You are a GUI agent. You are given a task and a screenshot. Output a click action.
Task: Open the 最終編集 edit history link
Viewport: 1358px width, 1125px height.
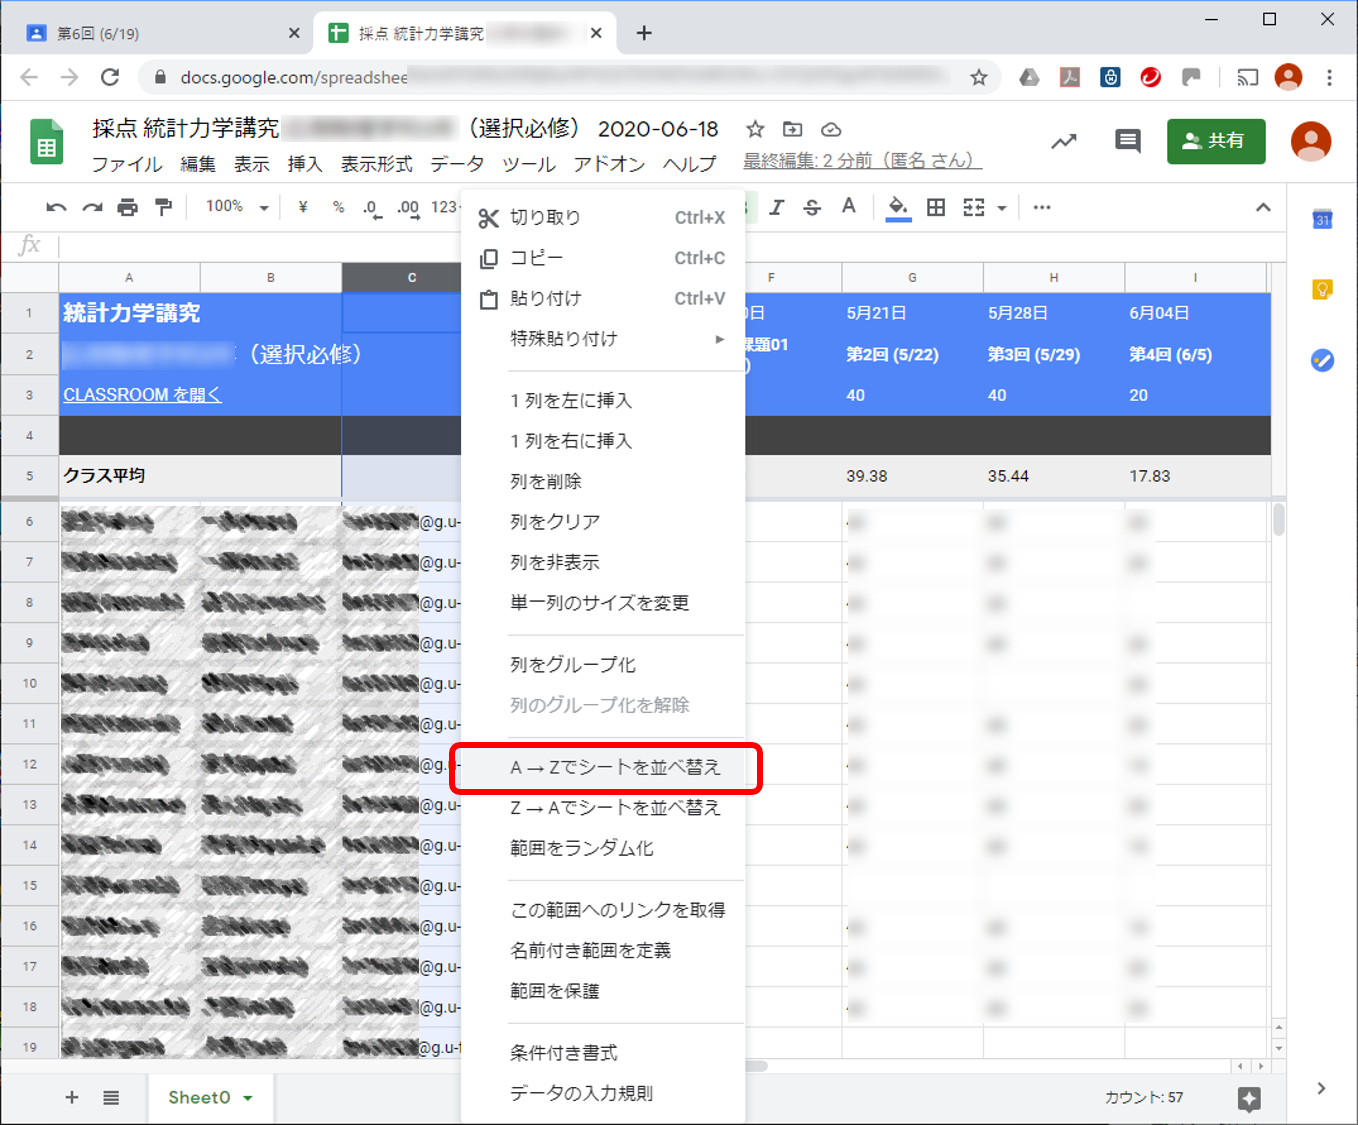tap(862, 160)
